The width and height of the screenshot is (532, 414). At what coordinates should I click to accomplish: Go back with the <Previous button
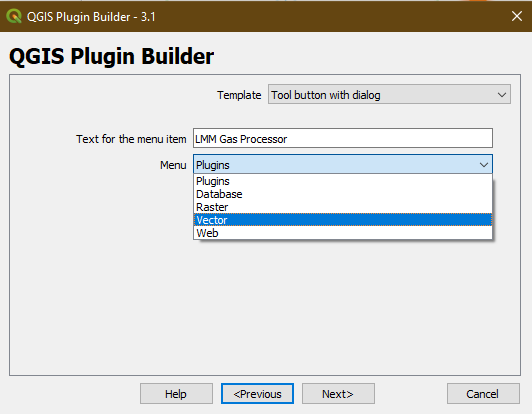pyautogui.click(x=257, y=394)
